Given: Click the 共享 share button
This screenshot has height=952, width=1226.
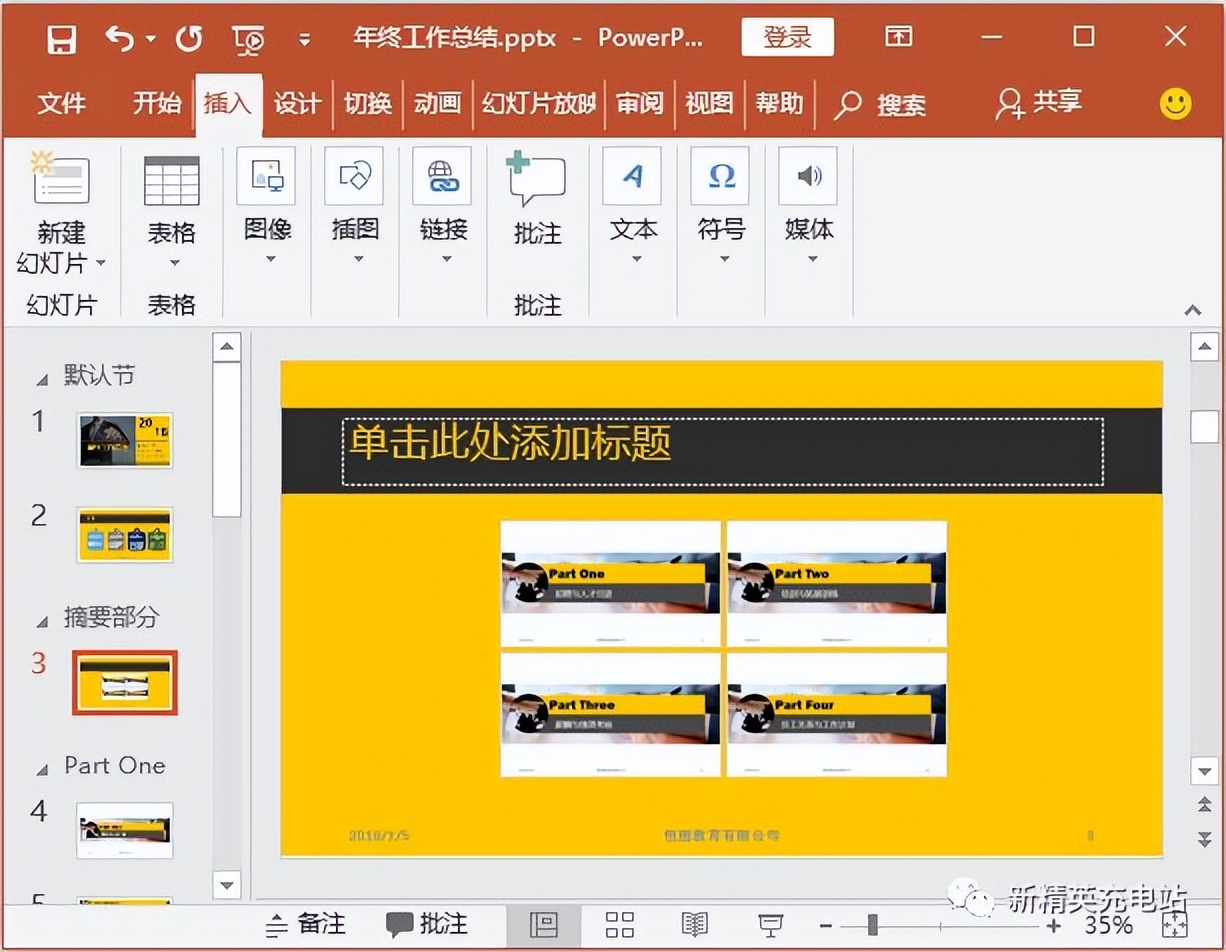Looking at the screenshot, I should click(x=1040, y=103).
